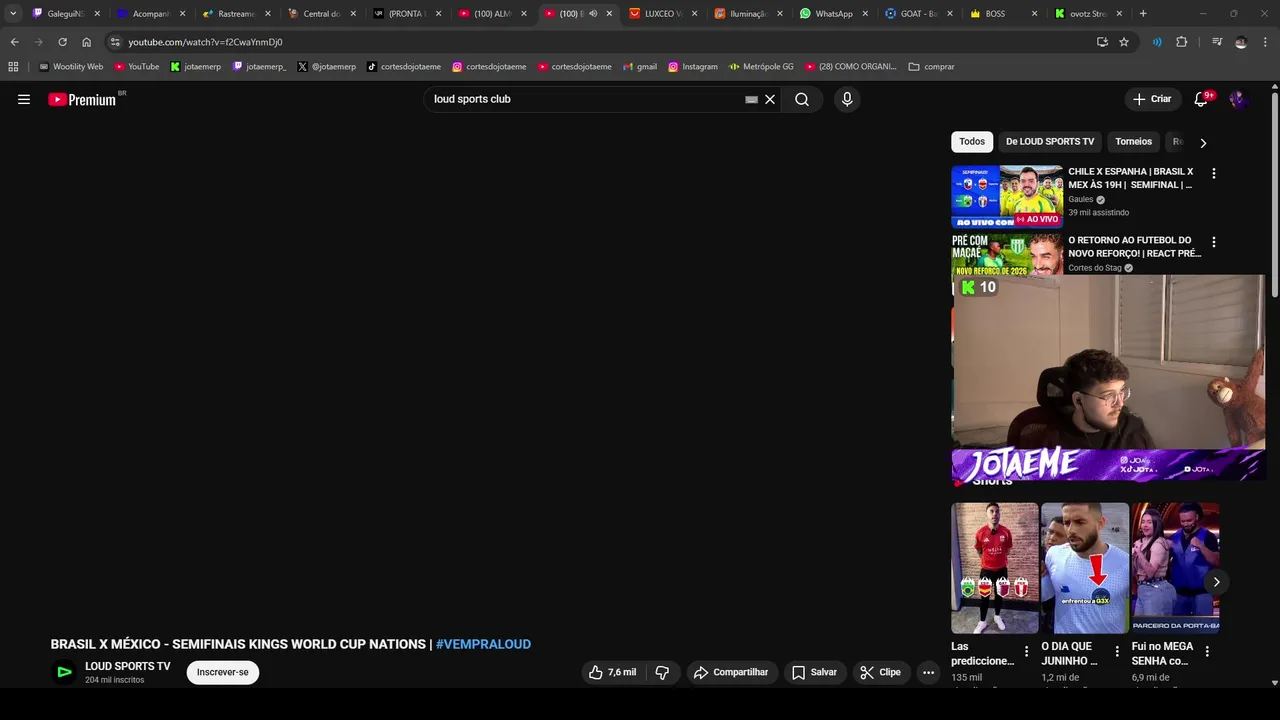Screen dimensions: 1280x720
Task: Open Instagram bookmark
Action: (692, 67)
